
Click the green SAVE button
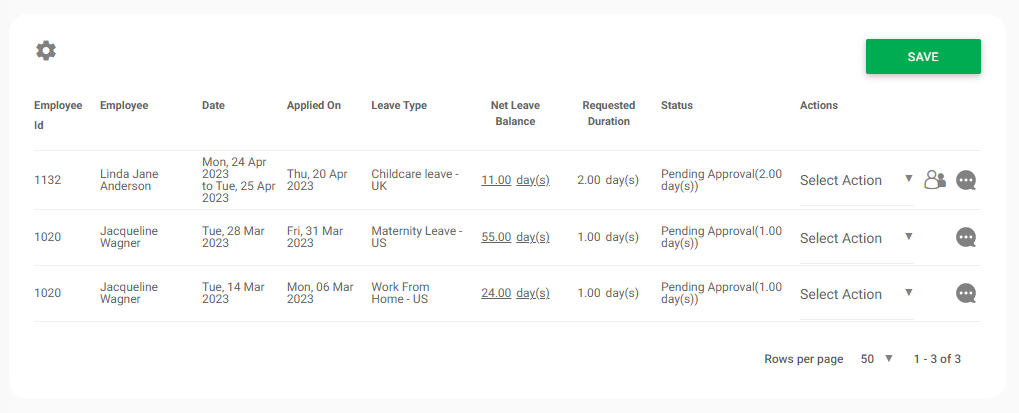point(922,57)
